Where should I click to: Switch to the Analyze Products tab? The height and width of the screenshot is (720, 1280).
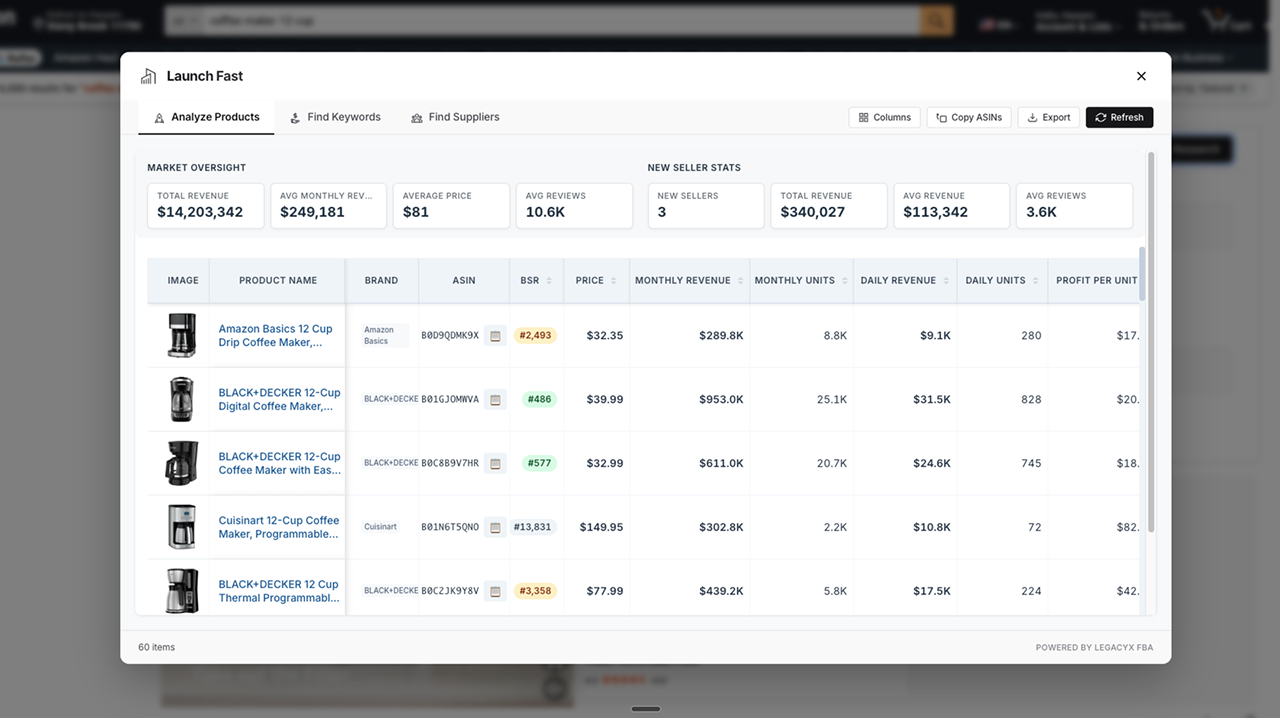(x=206, y=117)
